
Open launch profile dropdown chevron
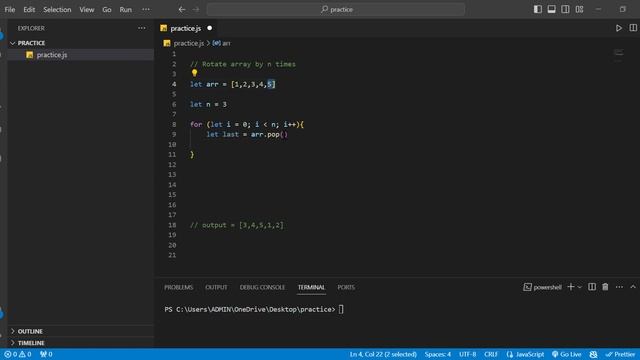pyautogui.click(x=580, y=287)
